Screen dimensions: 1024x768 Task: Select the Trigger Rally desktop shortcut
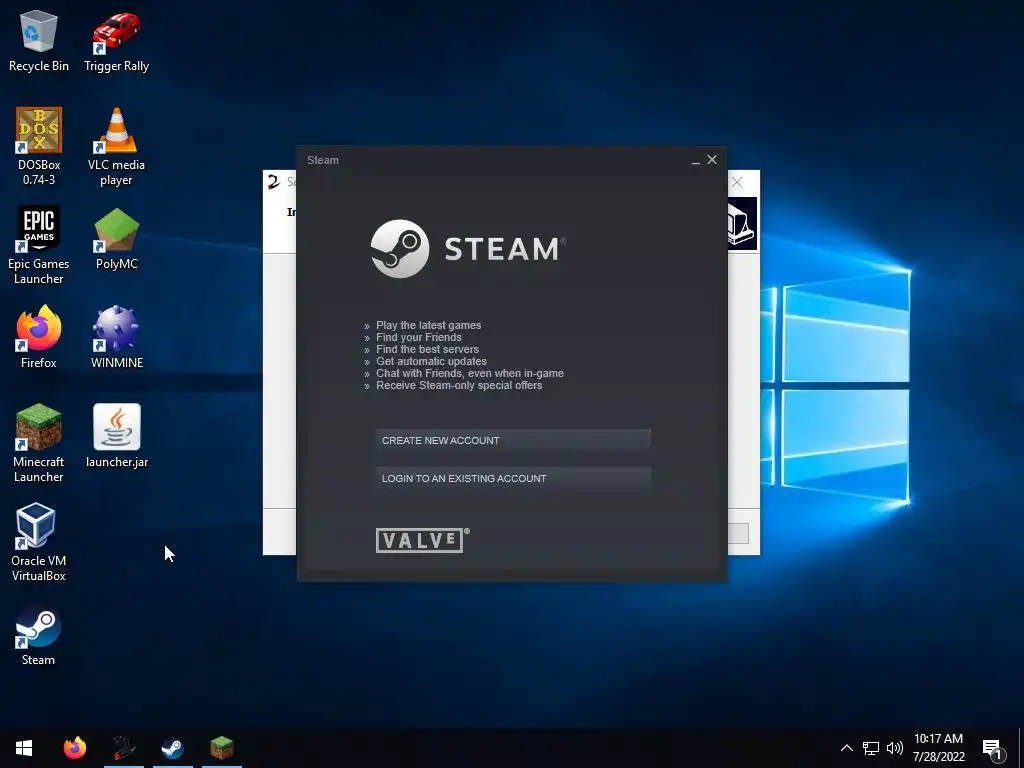click(x=116, y=40)
